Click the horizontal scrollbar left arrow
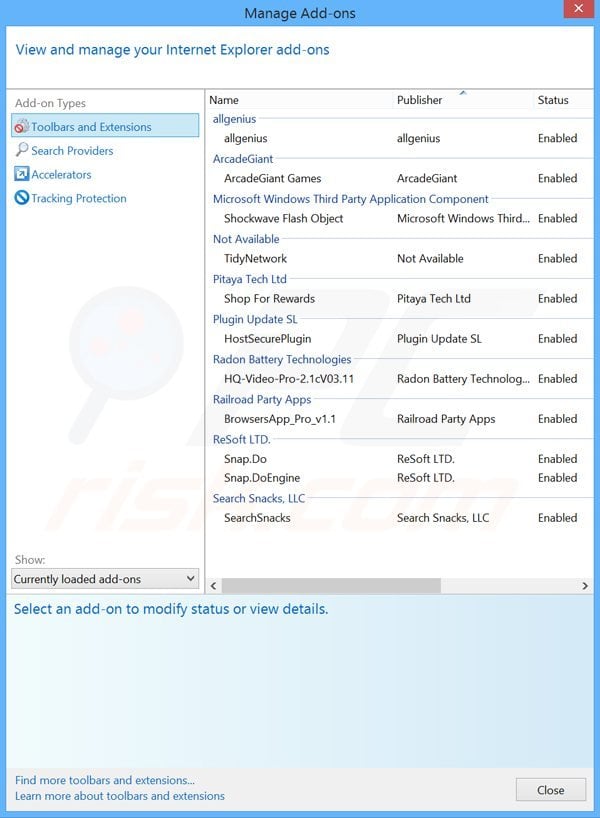 click(x=213, y=586)
